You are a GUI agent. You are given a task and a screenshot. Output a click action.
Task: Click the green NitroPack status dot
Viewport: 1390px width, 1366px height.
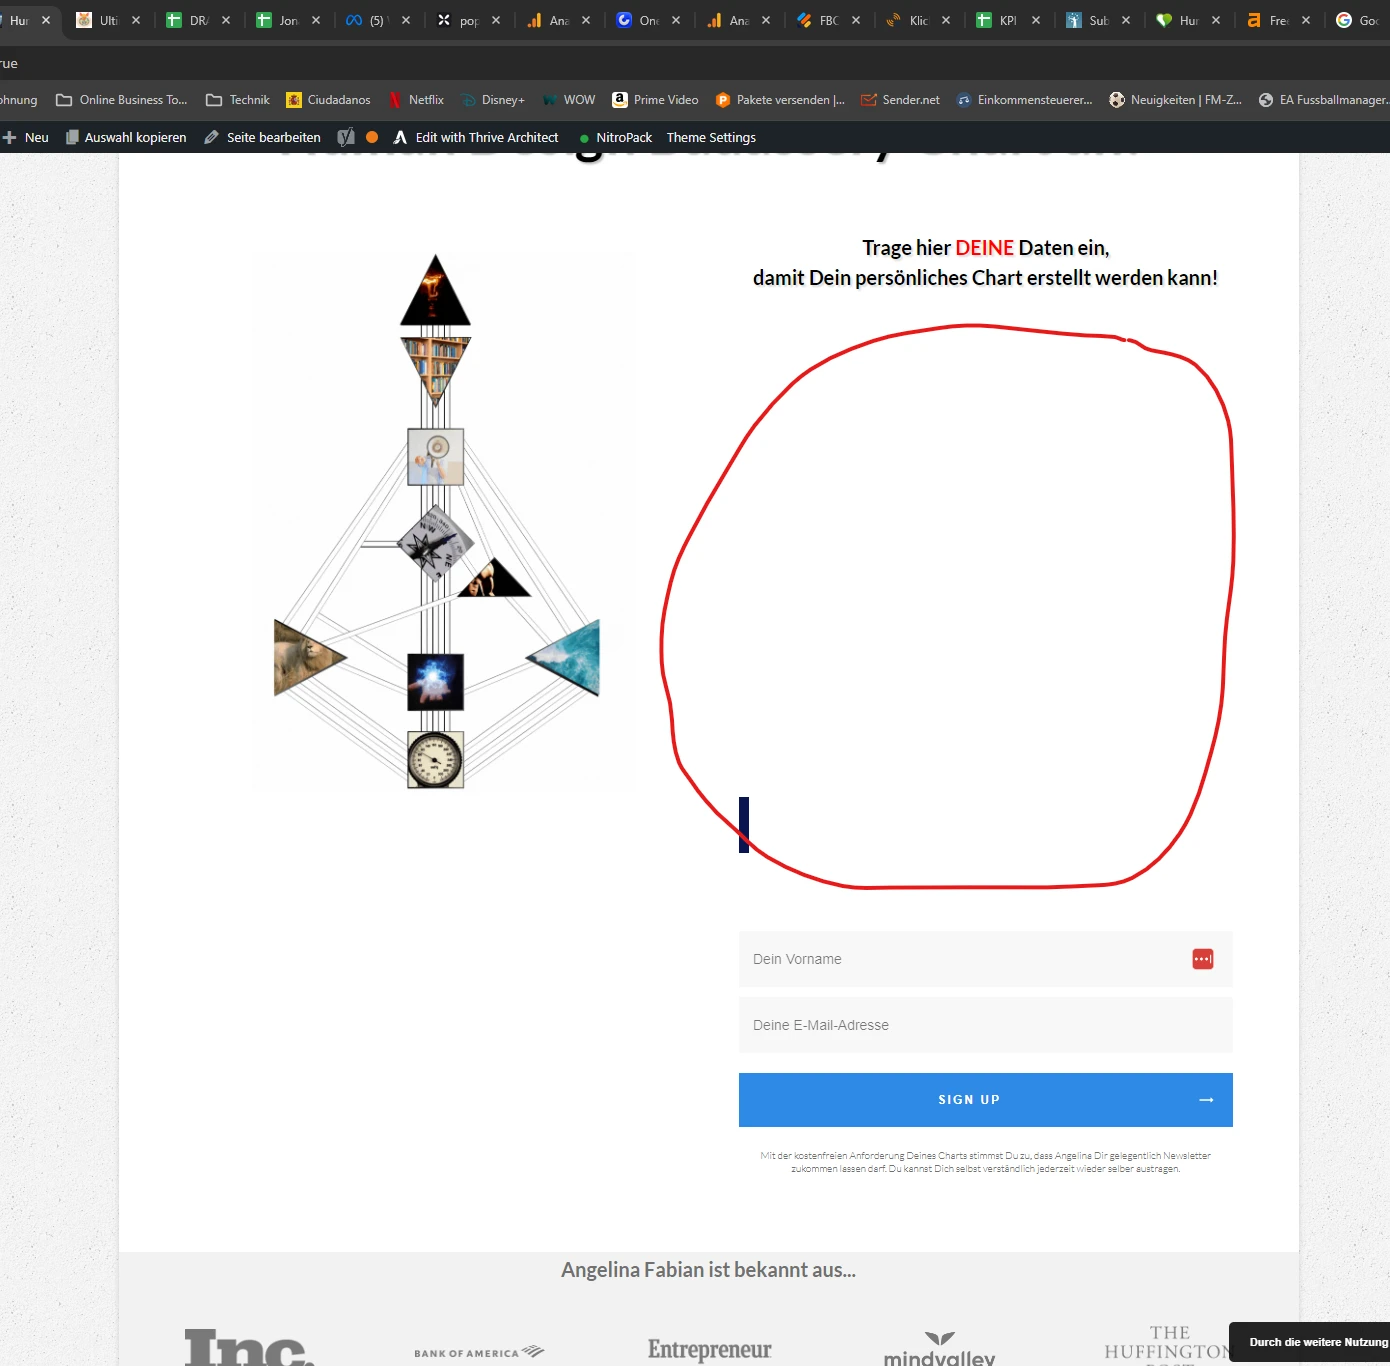tap(583, 137)
